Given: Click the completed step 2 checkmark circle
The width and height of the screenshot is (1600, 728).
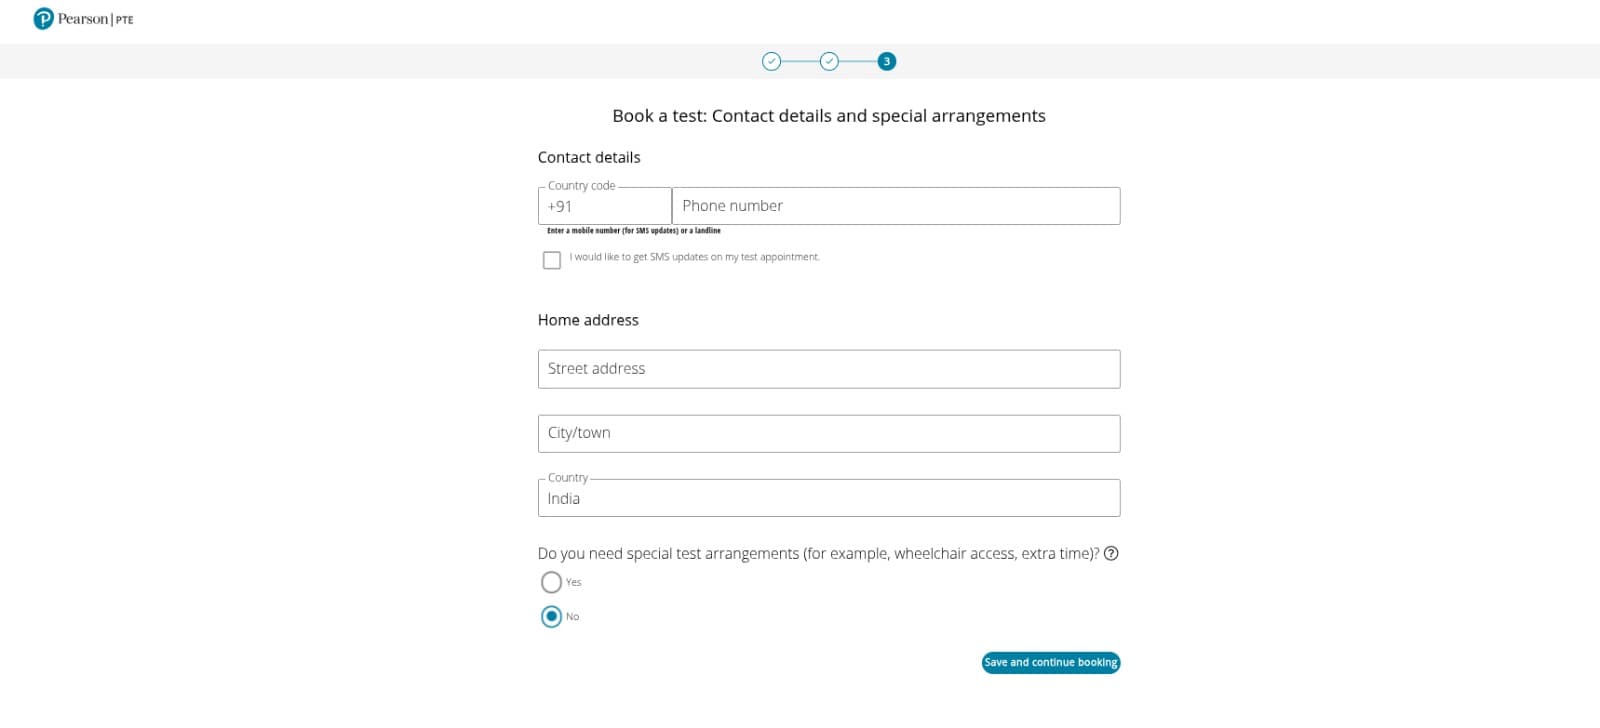Looking at the screenshot, I should [830, 61].
